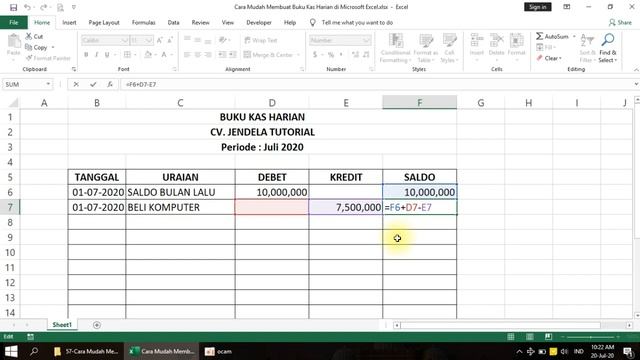Open the Page Layout tab
640x360 pixels.
[x=104, y=22]
